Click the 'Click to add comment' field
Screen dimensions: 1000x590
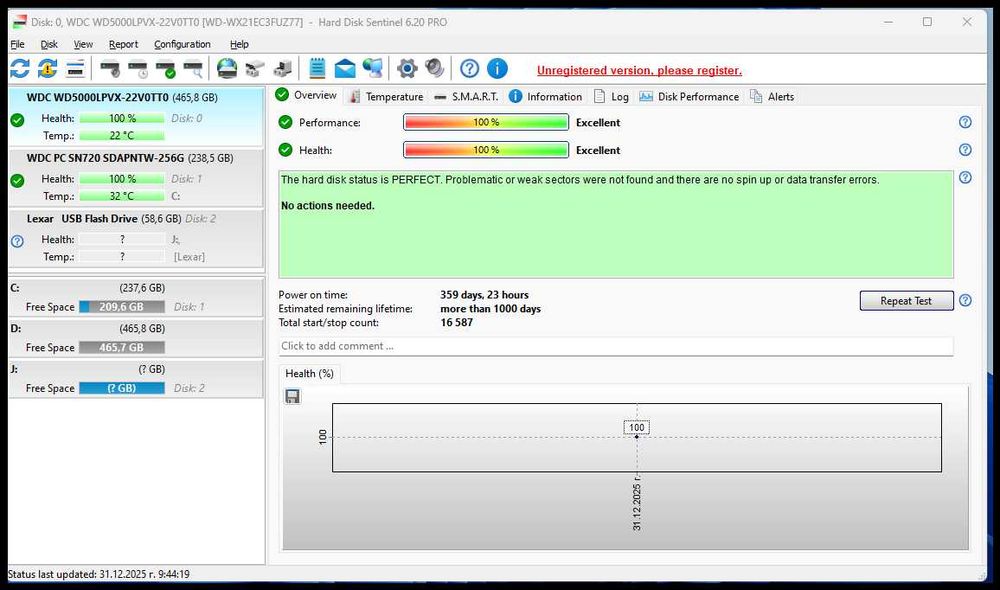point(616,346)
